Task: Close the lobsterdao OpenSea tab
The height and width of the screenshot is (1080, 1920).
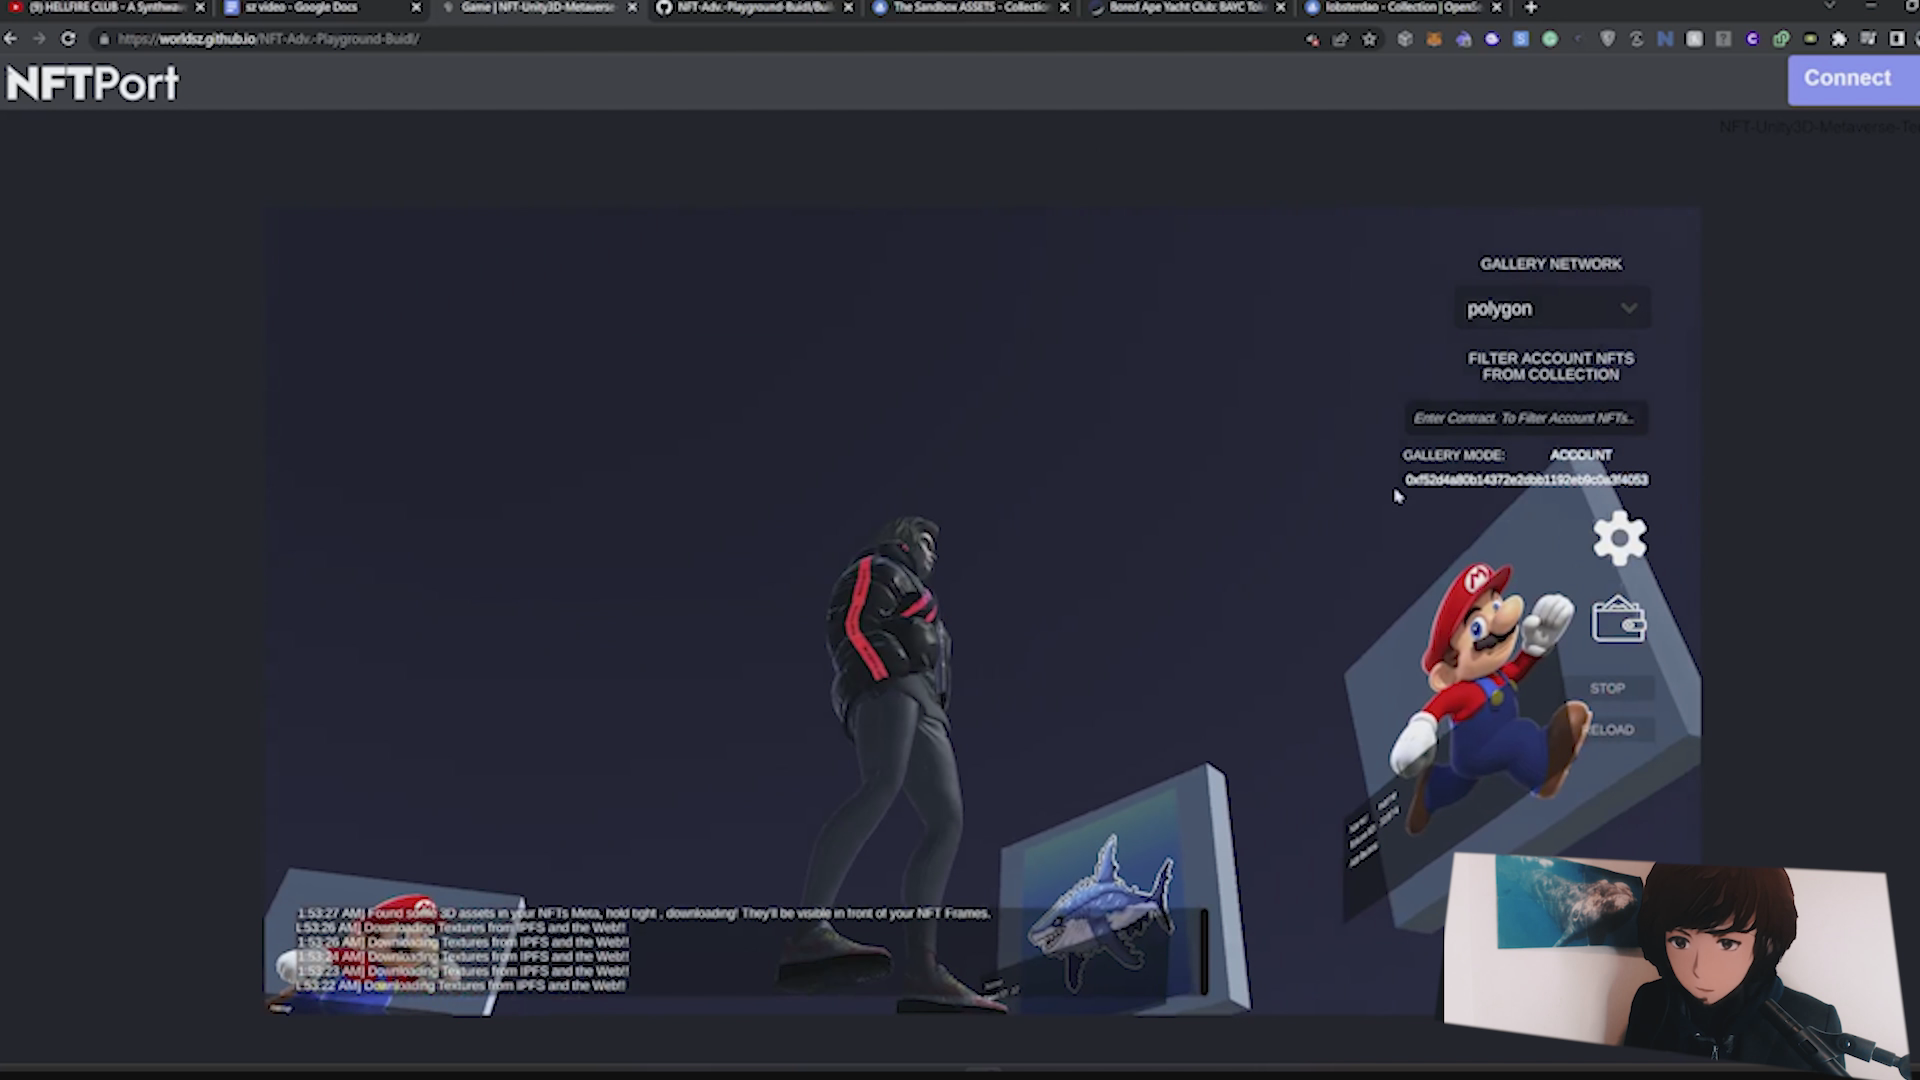Action: pyautogui.click(x=1496, y=7)
